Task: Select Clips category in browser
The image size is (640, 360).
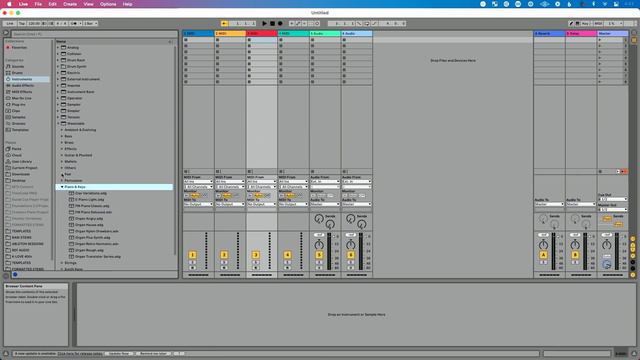Action: pyautogui.click(x=16, y=111)
